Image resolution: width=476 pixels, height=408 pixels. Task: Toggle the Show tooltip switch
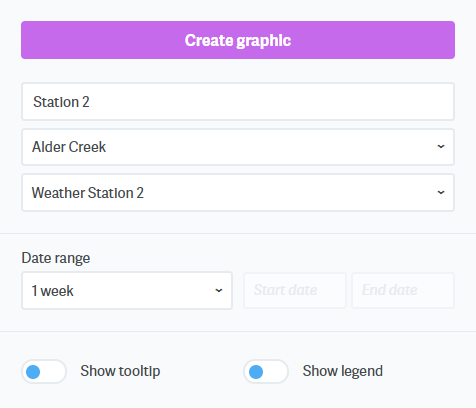point(44,371)
